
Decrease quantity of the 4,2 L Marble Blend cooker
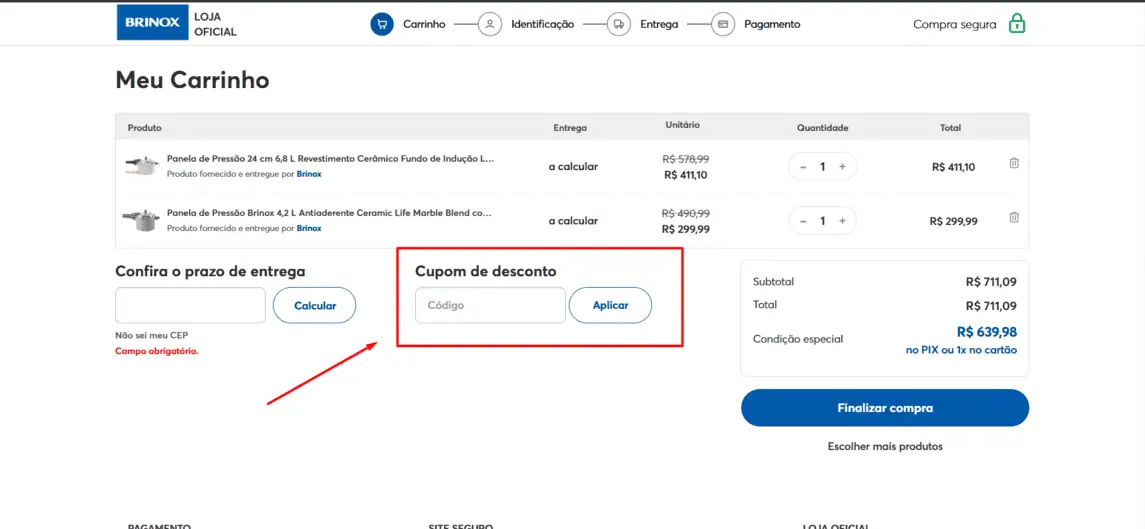pyautogui.click(x=803, y=221)
